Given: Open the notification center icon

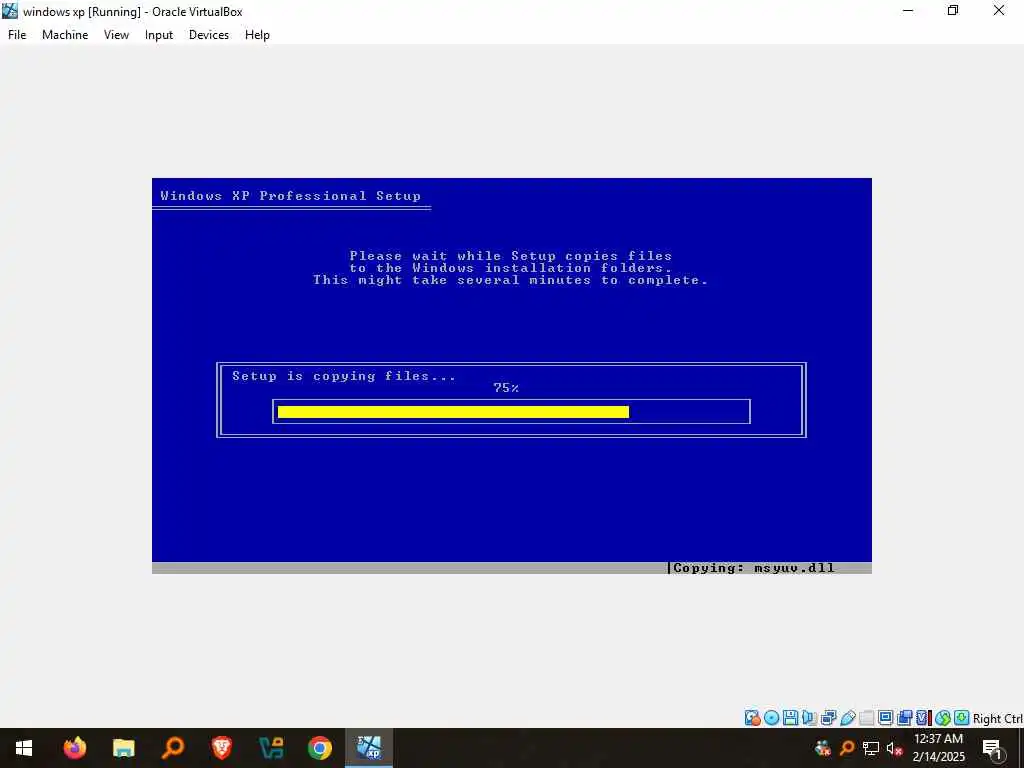Looking at the screenshot, I should coord(993,748).
